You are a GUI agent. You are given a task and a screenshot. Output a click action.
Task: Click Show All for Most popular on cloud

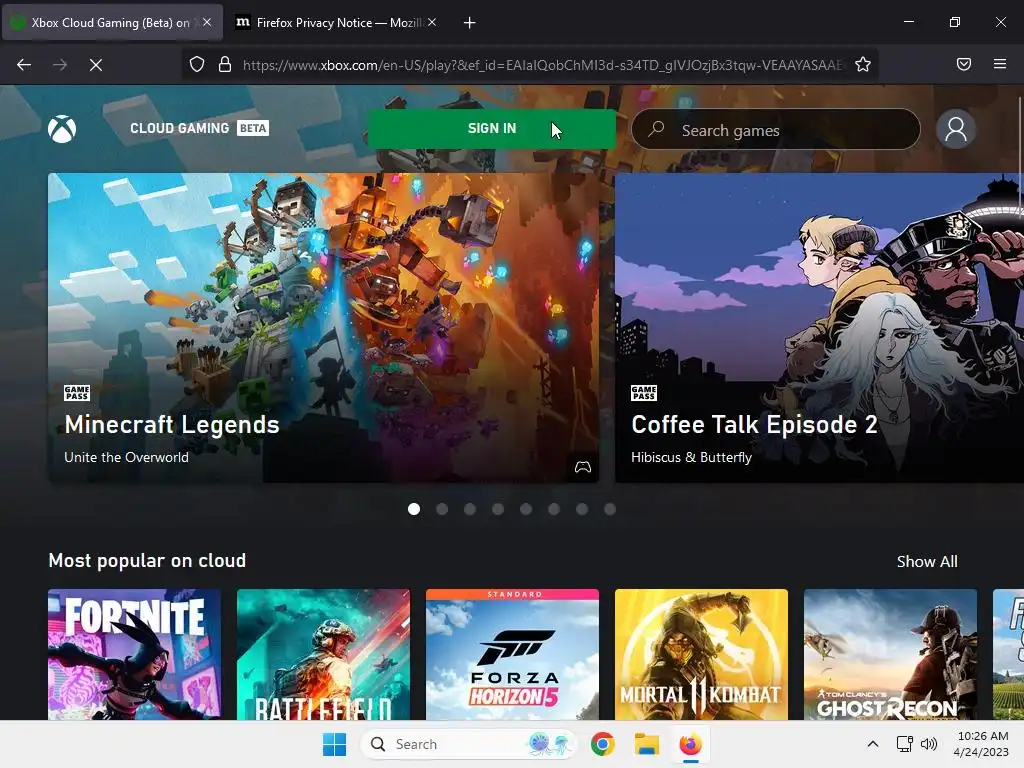tap(927, 561)
